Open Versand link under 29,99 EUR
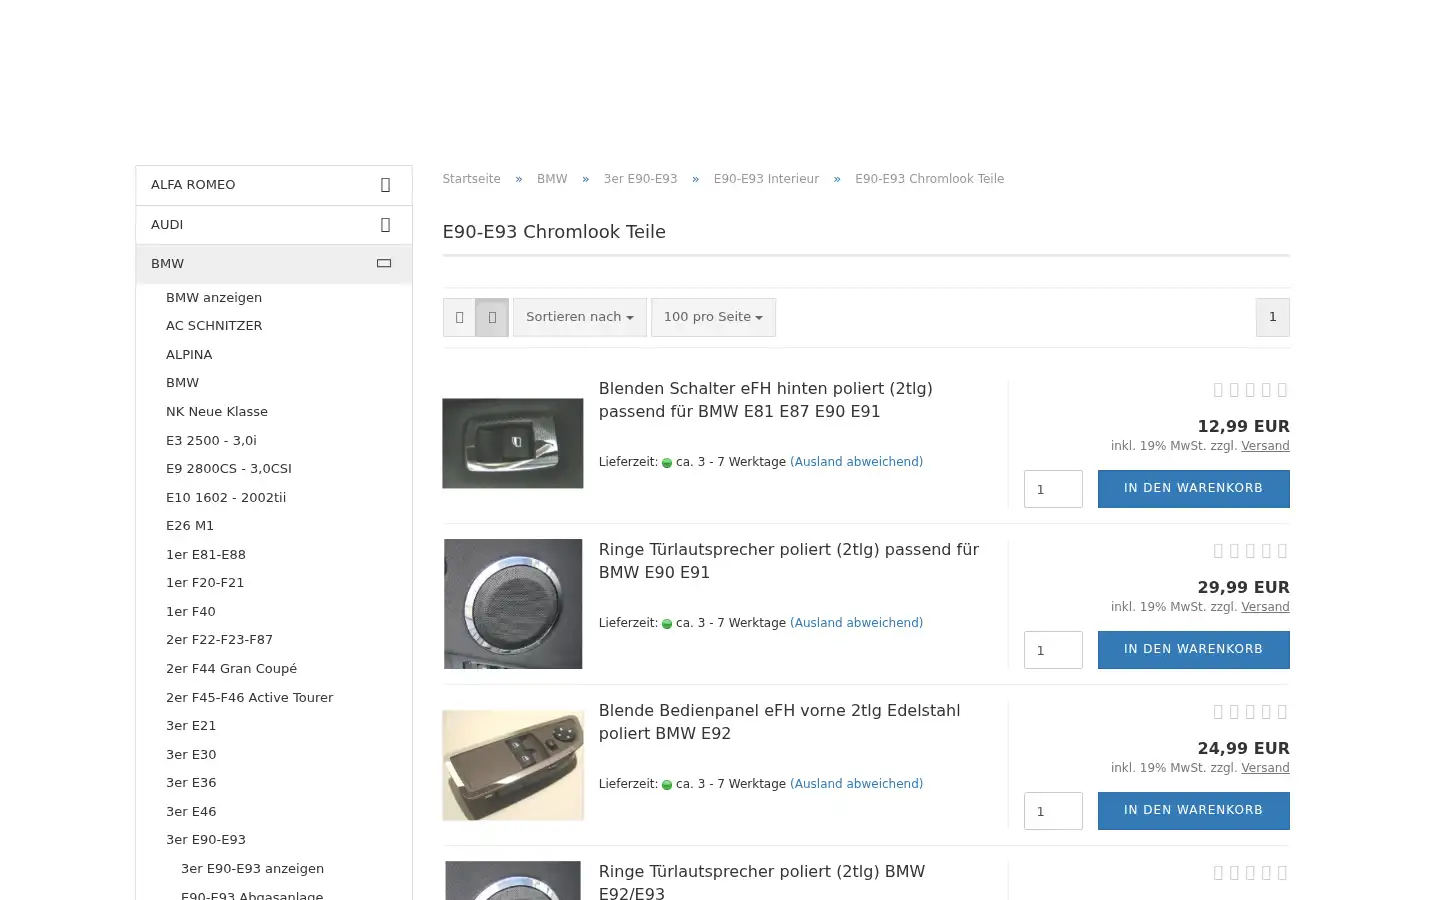Screen dimensions: 1440x900 (x=1265, y=607)
